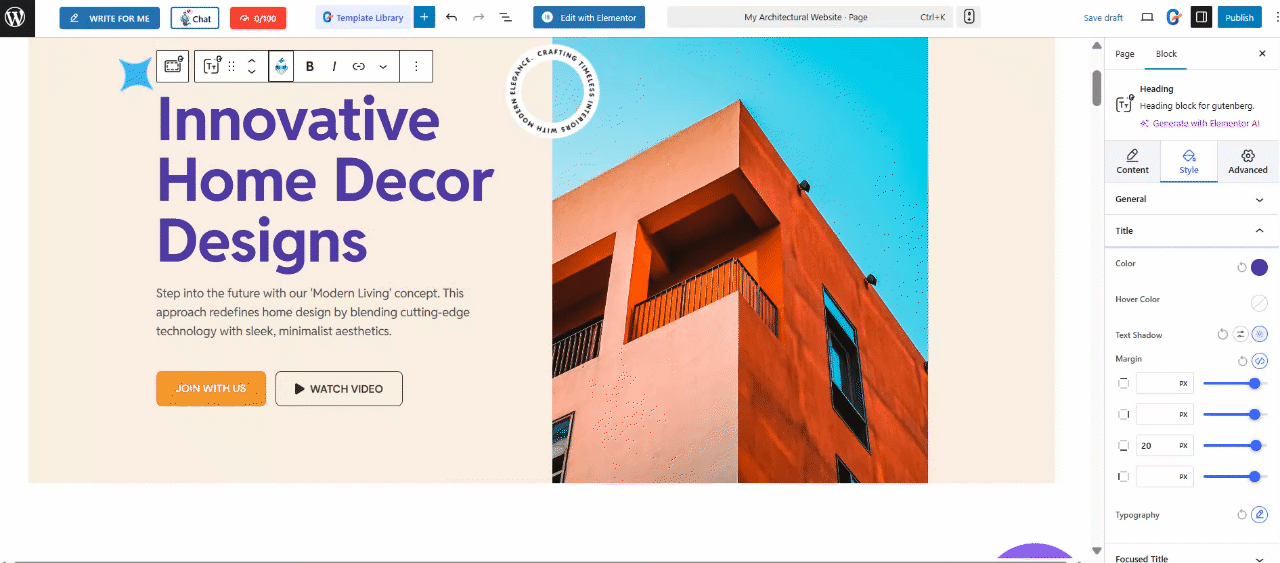This screenshot has width=1280, height=563.
Task: Click the Publish button
Action: (x=1239, y=18)
